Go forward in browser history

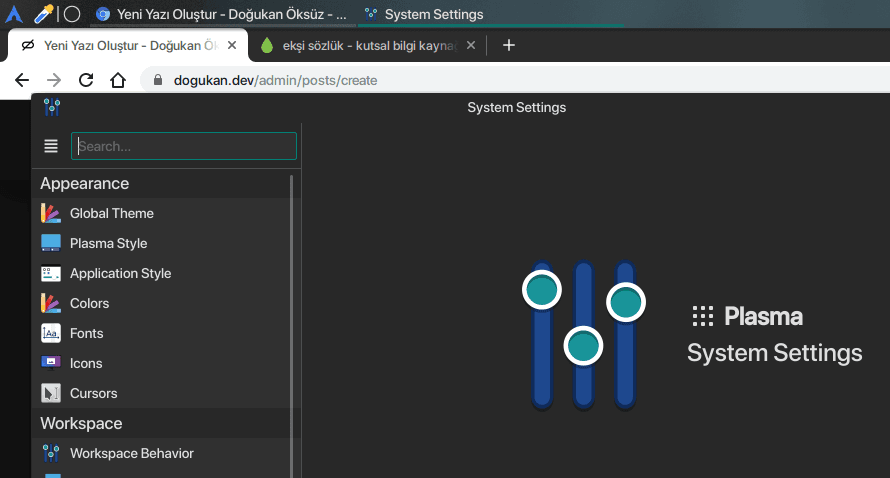tap(54, 80)
